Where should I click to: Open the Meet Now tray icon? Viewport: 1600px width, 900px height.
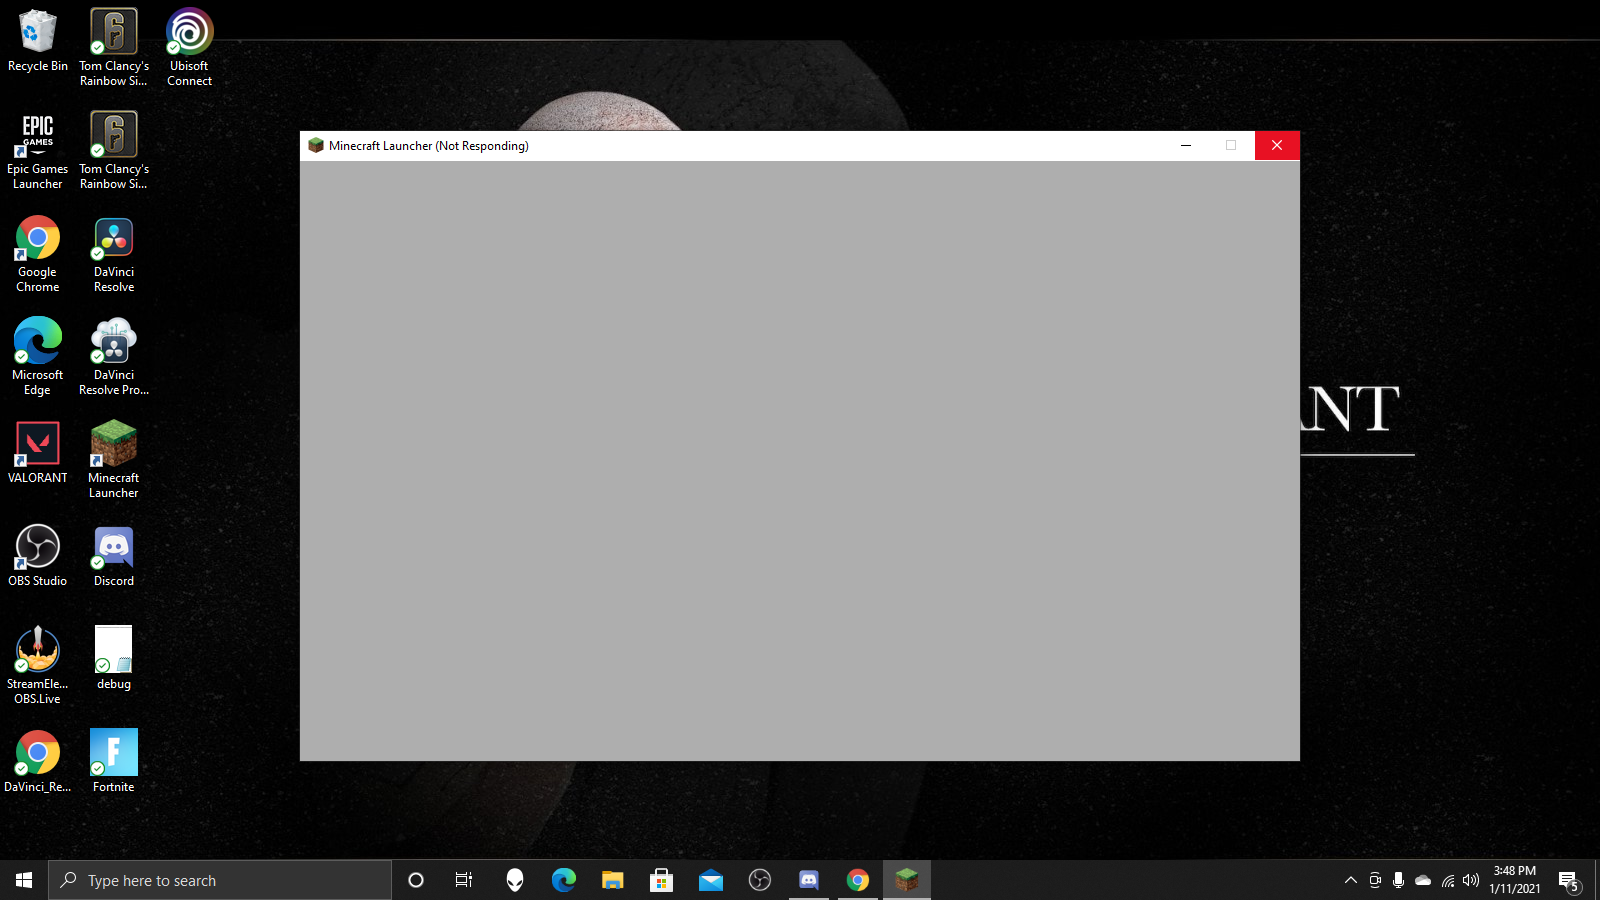pos(1375,880)
